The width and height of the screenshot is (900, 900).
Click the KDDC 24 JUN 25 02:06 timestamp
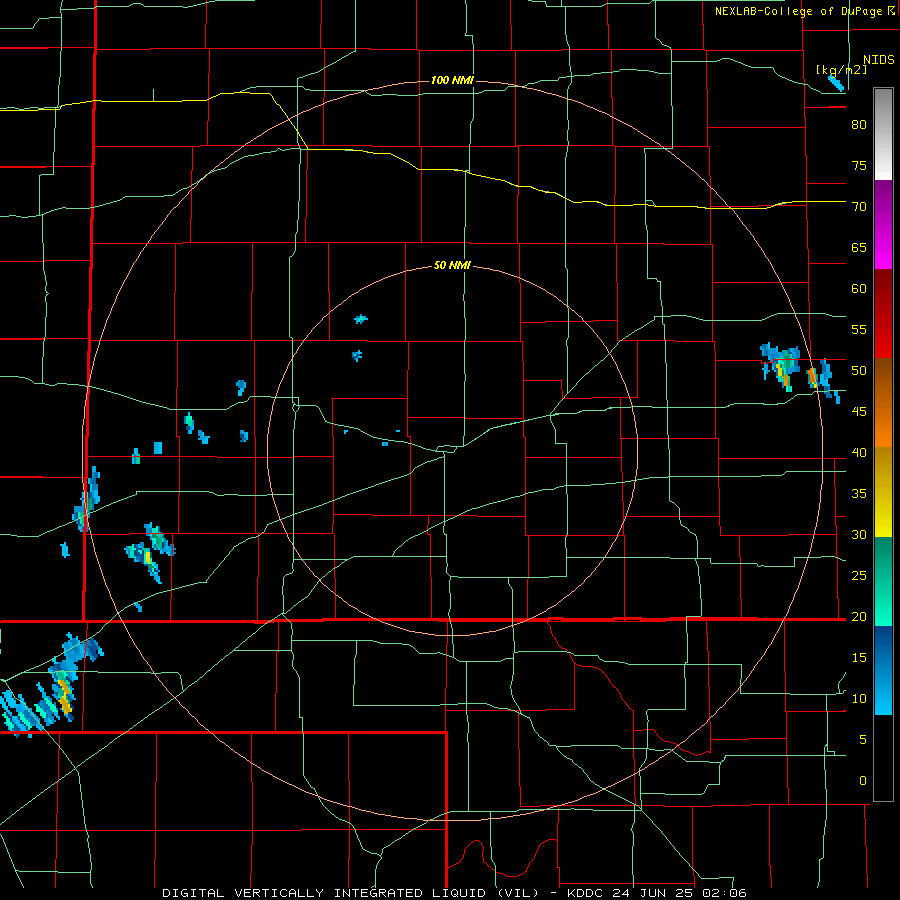click(657, 893)
